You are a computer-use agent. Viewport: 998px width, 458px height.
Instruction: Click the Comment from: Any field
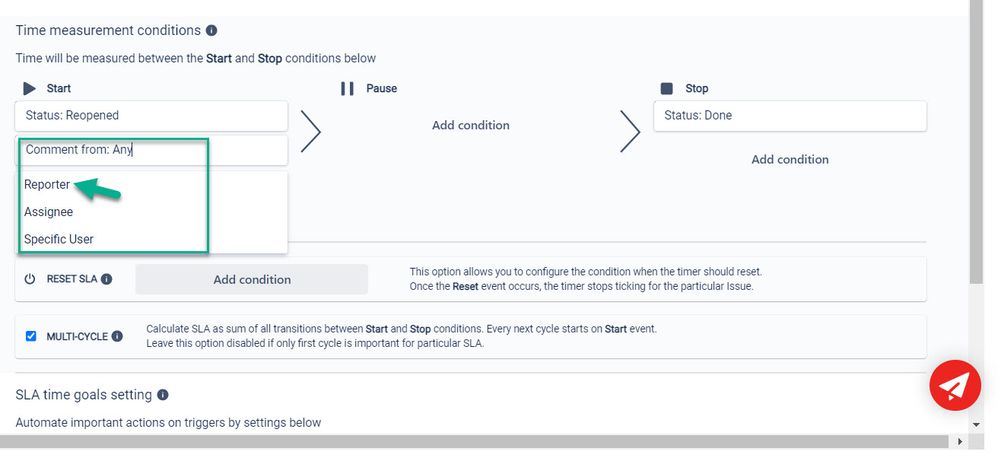click(152, 150)
